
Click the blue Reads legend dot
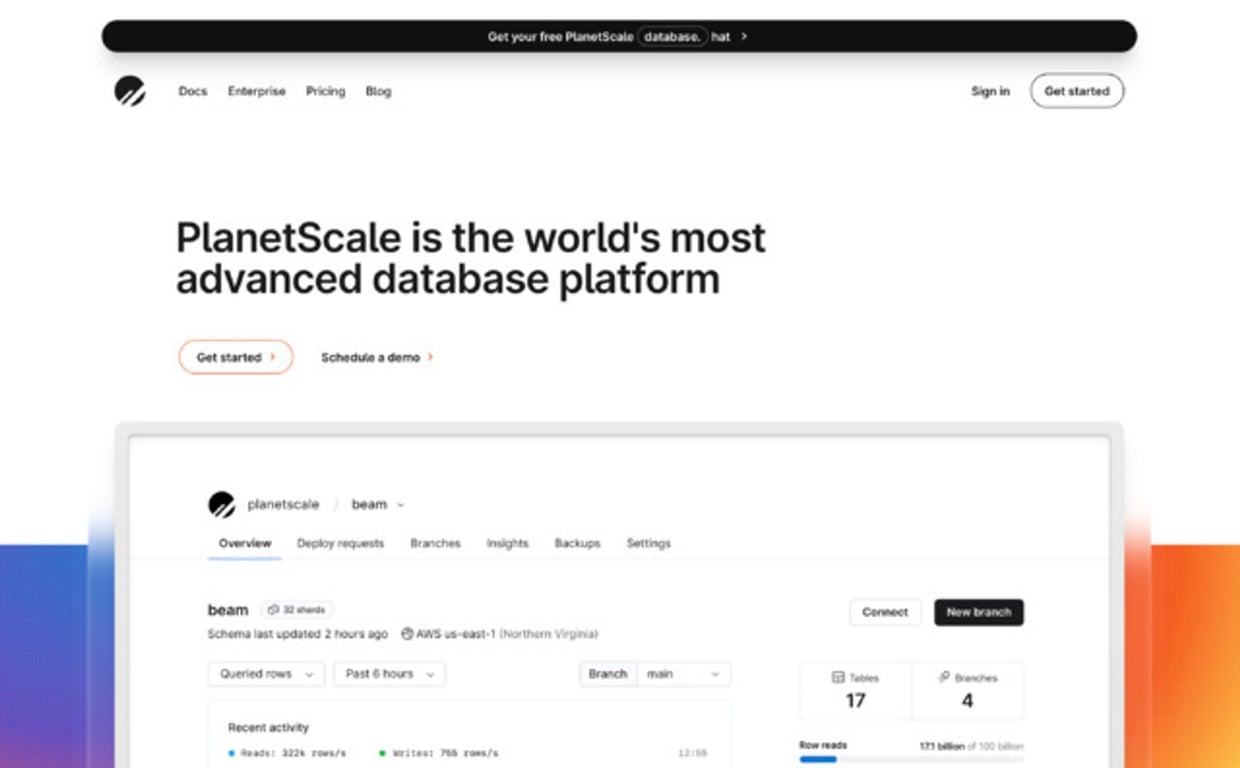[232, 753]
